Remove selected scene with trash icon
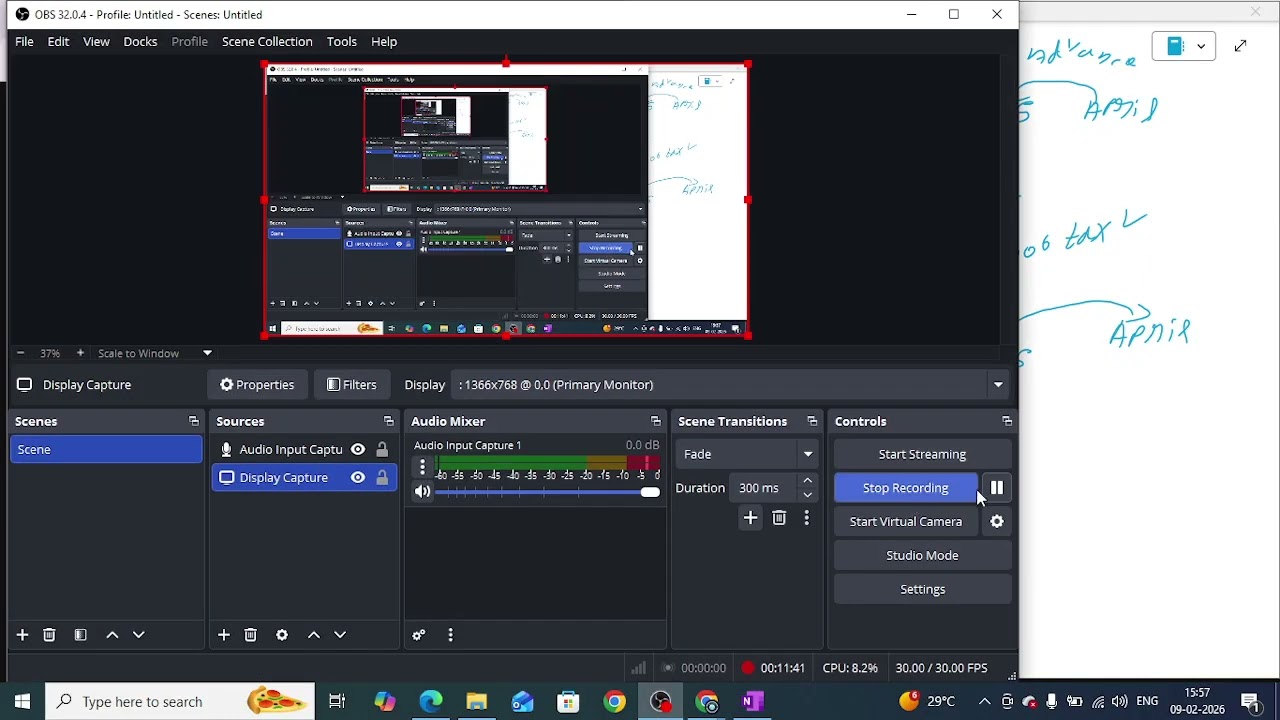This screenshot has height=720, width=1280. 49,635
